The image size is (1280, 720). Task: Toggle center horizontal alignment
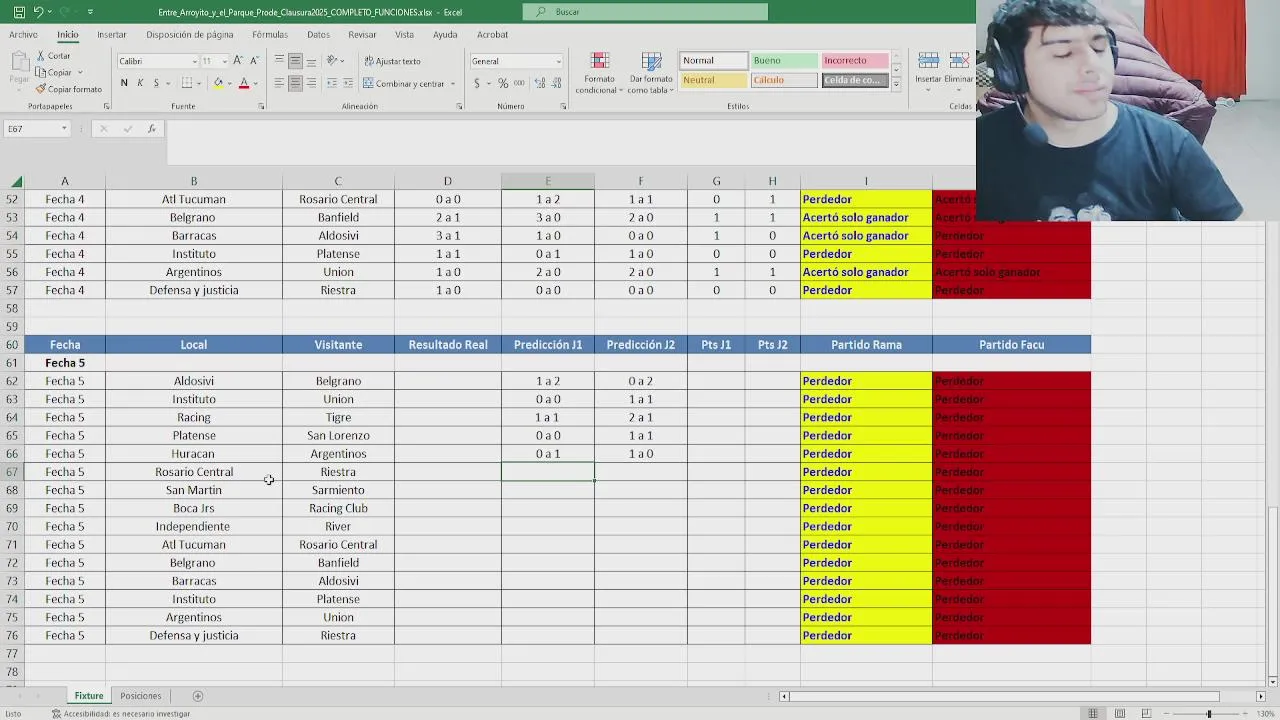(295, 83)
